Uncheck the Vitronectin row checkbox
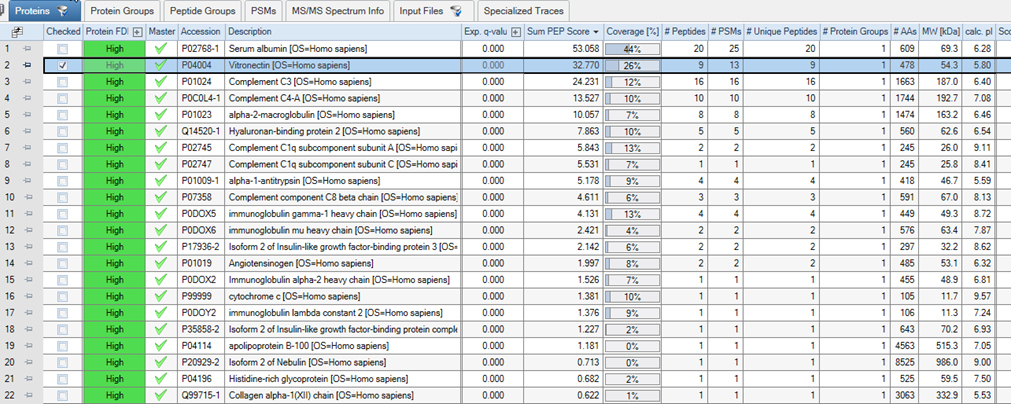The image size is (1011, 404). (x=63, y=65)
